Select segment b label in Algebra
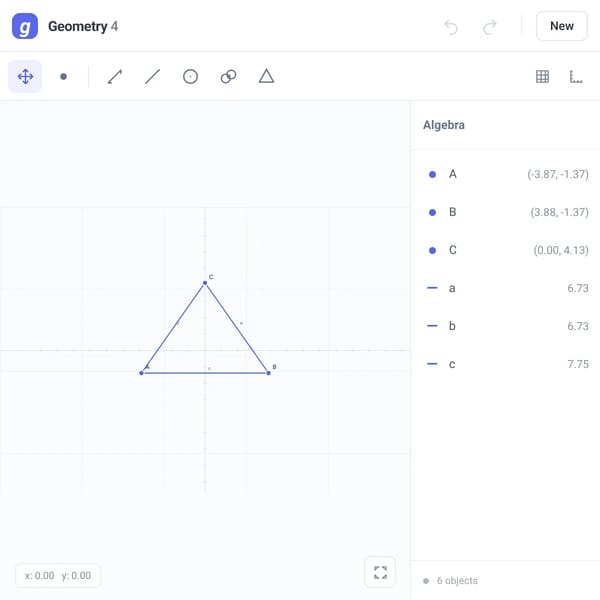 452,326
